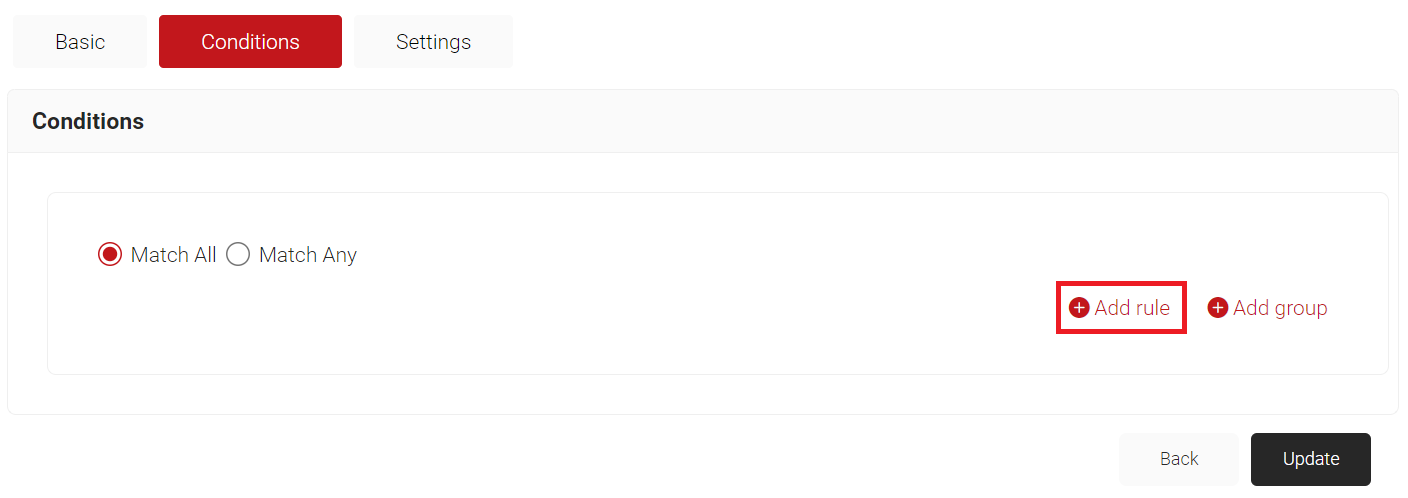Click the plus icon beside Add group
Screen dimensions: 1408x498
tap(1217, 308)
